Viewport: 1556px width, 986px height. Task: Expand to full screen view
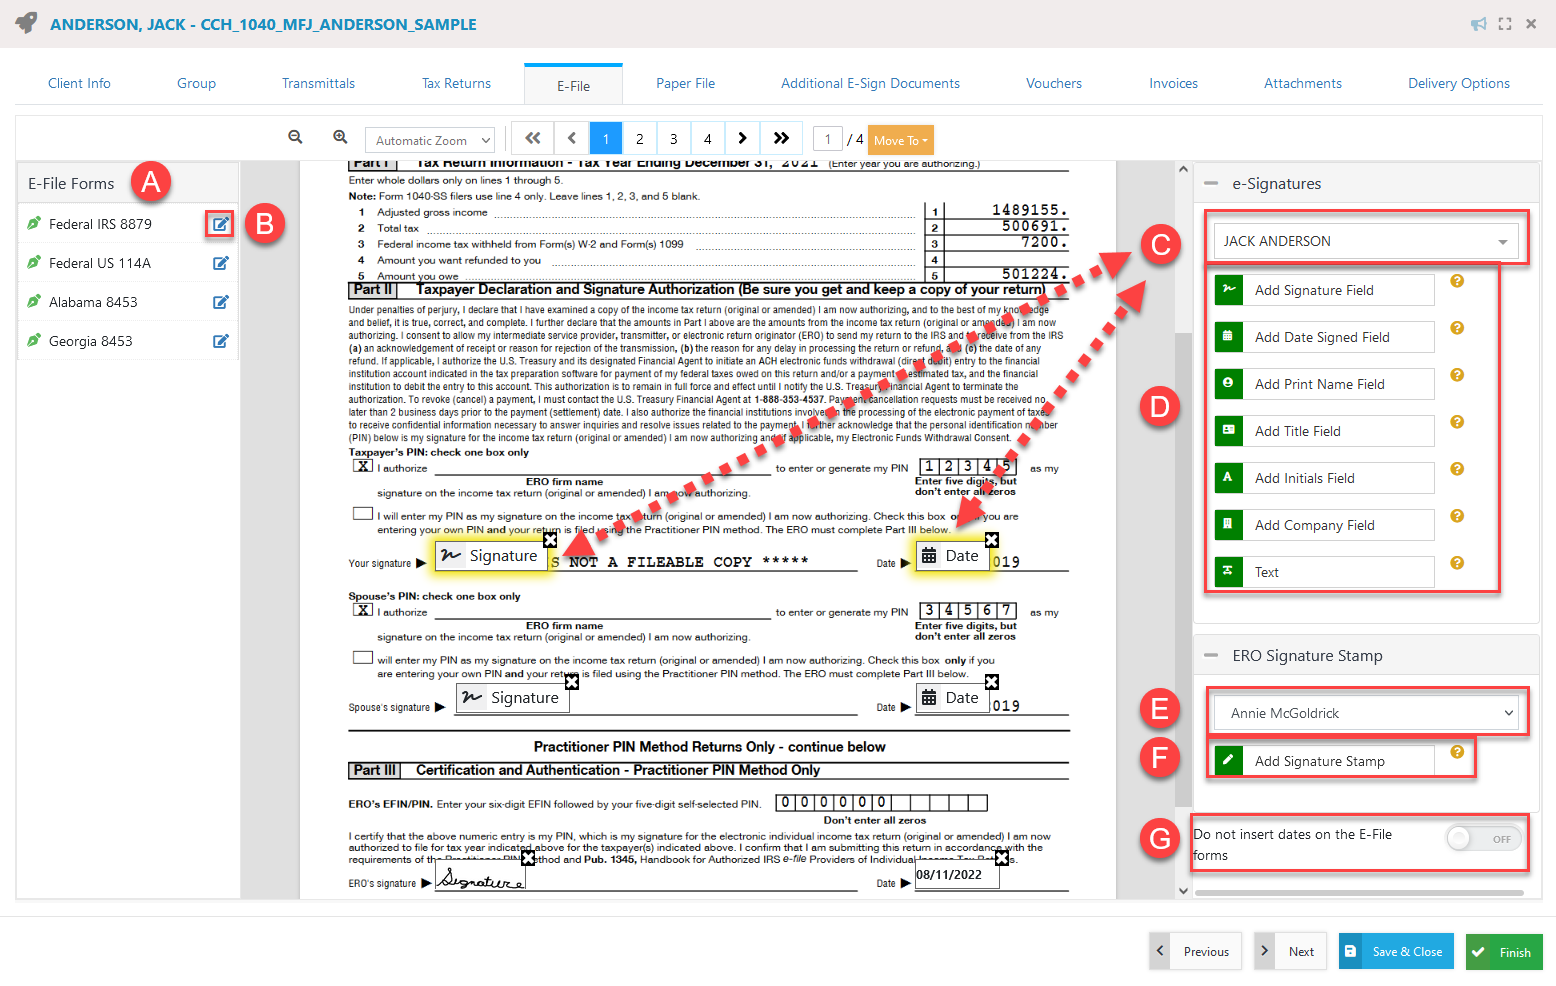(x=1505, y=23)
